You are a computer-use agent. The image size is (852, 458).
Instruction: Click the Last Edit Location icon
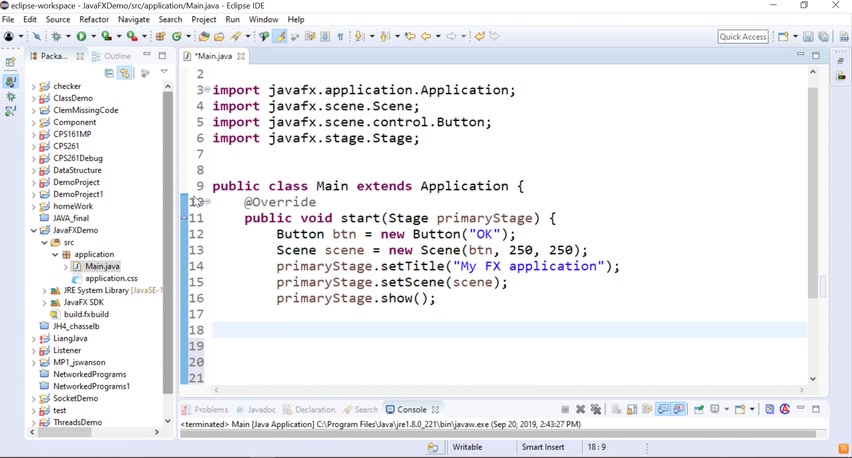click(411, 36)
